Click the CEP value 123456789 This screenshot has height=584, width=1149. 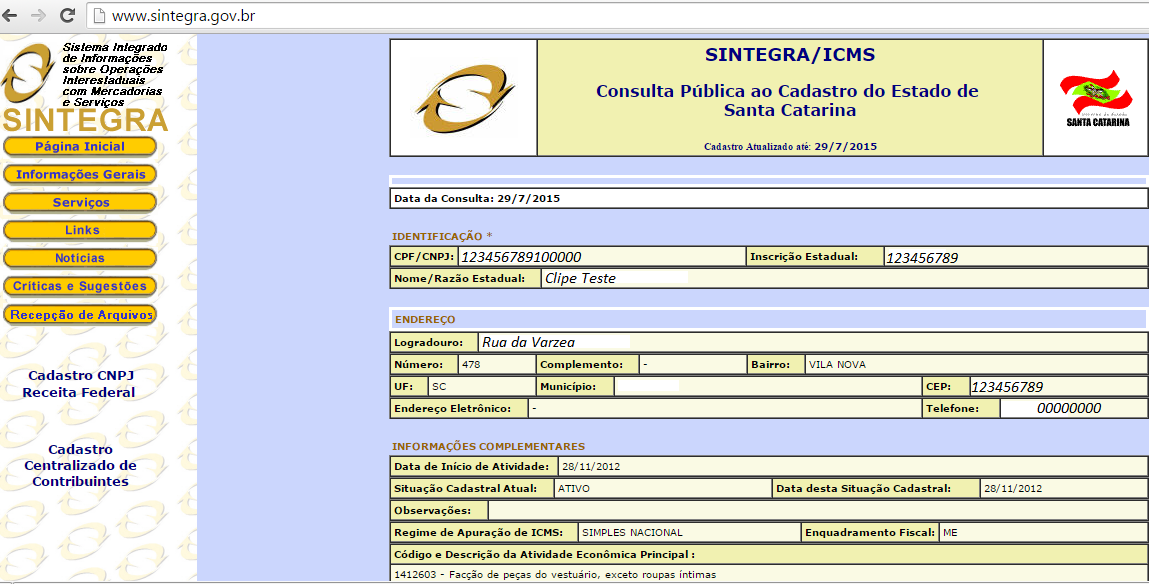[x=1007, y=387]
